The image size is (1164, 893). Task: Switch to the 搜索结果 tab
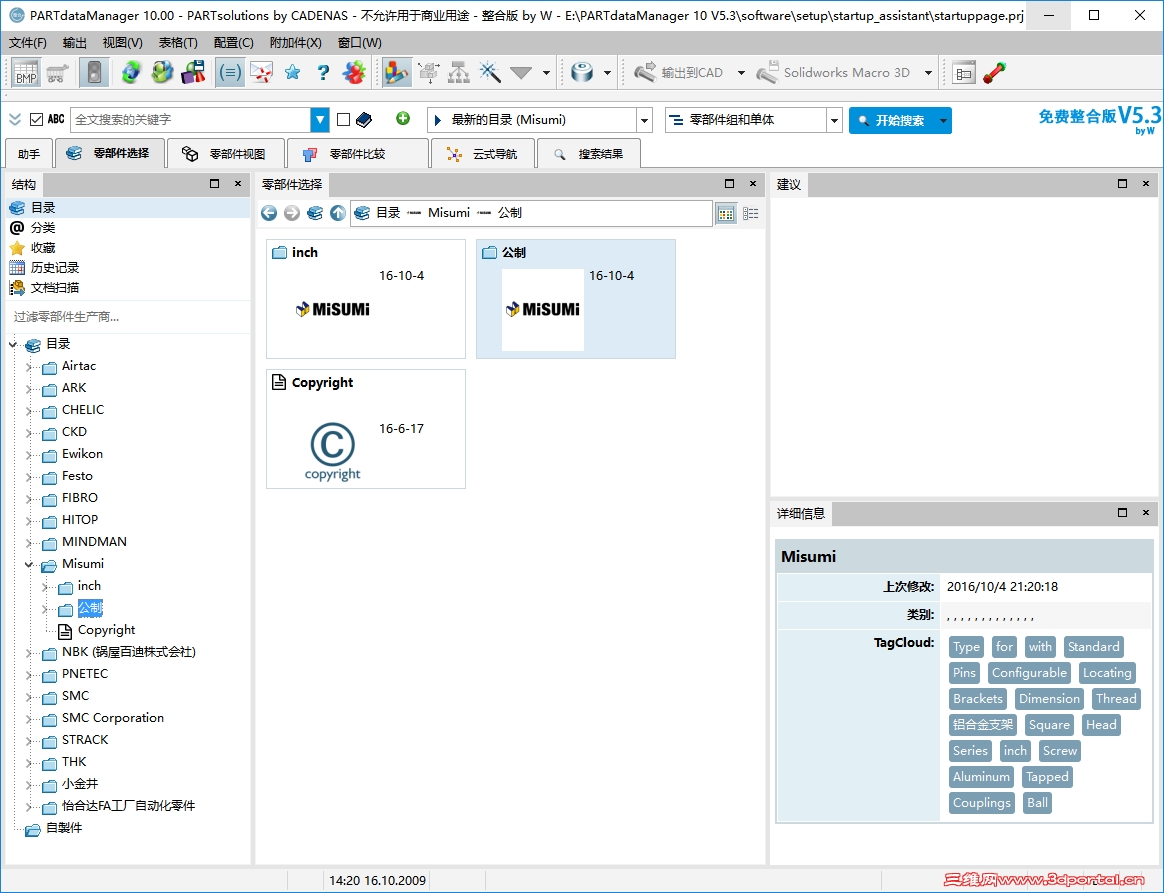pos(589,154)
